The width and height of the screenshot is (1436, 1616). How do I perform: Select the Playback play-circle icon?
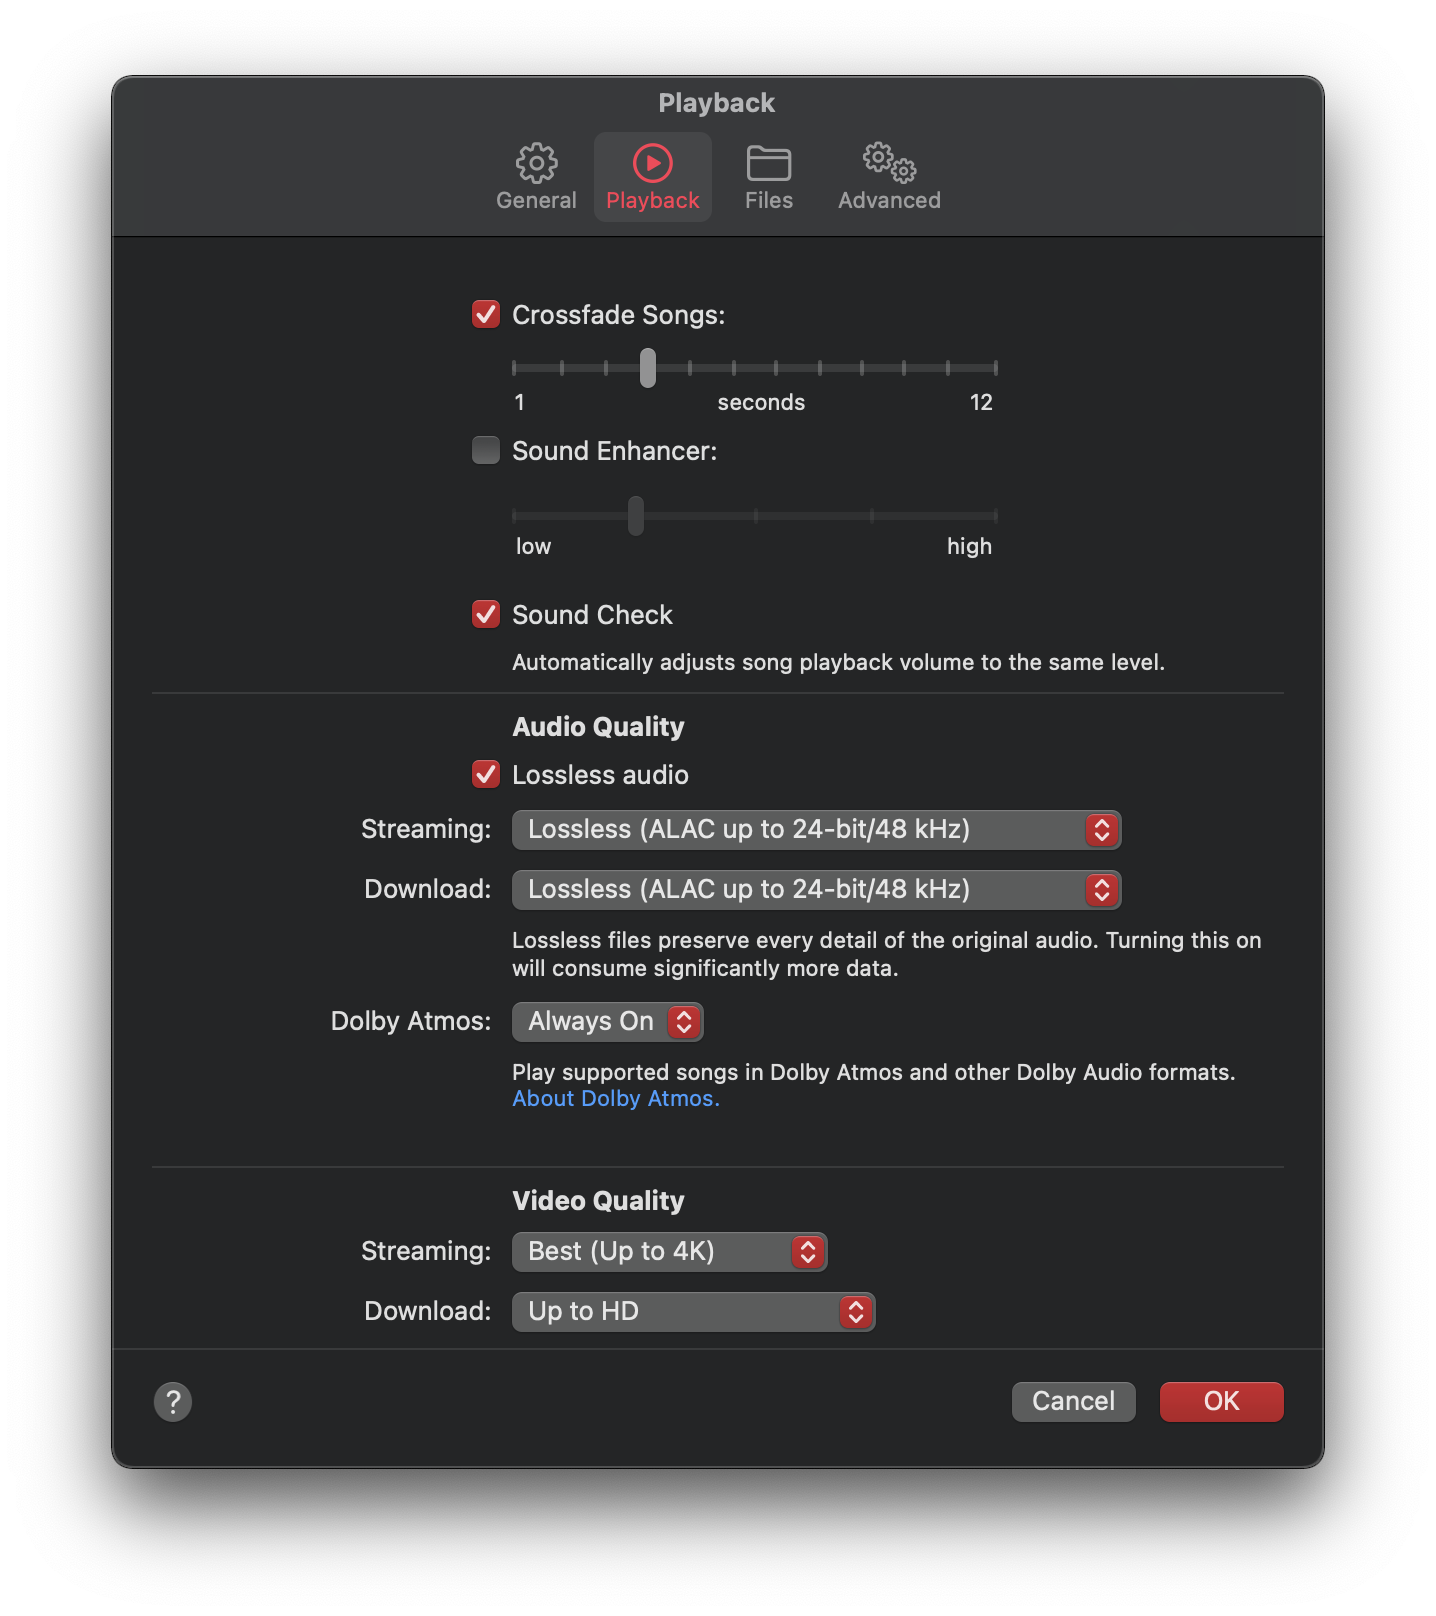[653, 163]
